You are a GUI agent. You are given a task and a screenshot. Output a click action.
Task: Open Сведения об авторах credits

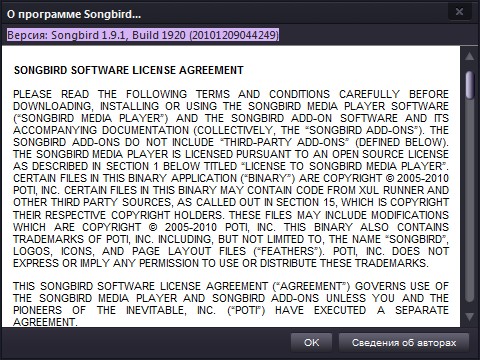pyautogui.click(x=404, y=342)
